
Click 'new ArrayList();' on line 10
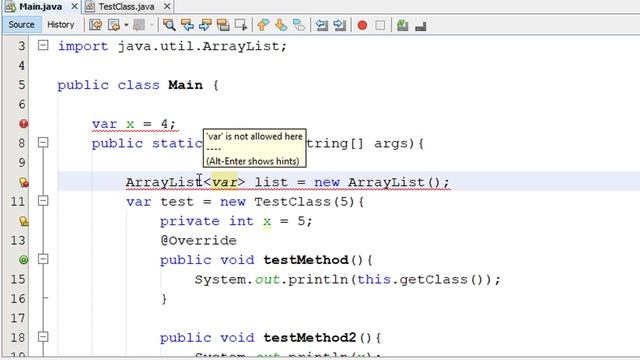coord(382,182)
